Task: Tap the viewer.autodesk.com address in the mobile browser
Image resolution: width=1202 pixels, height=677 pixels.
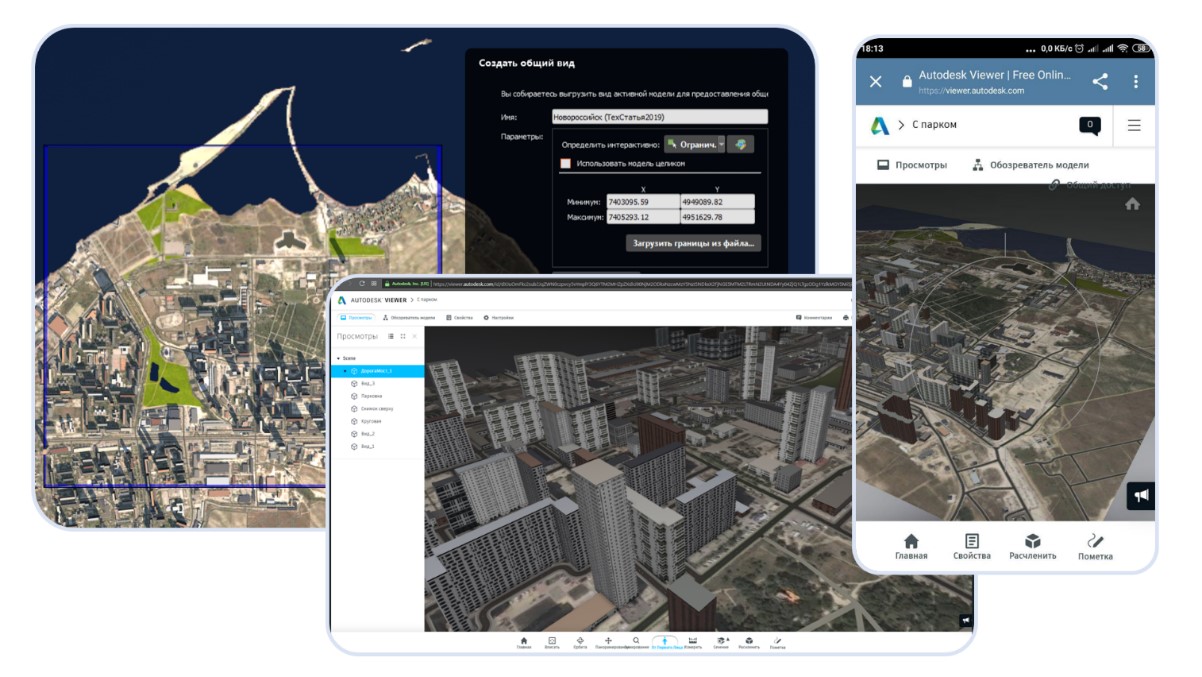Action: click(x=971, y=91)
